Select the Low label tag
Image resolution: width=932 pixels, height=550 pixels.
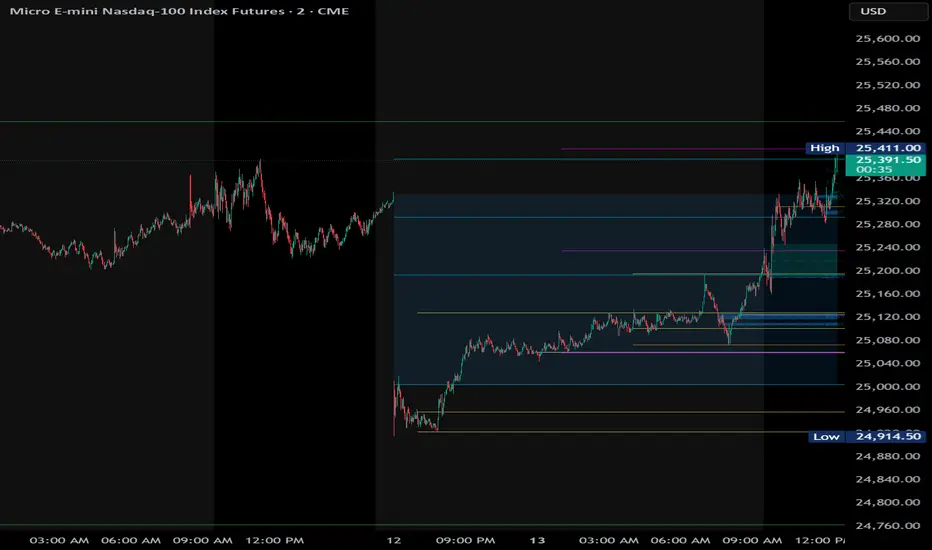pos(826,436)
